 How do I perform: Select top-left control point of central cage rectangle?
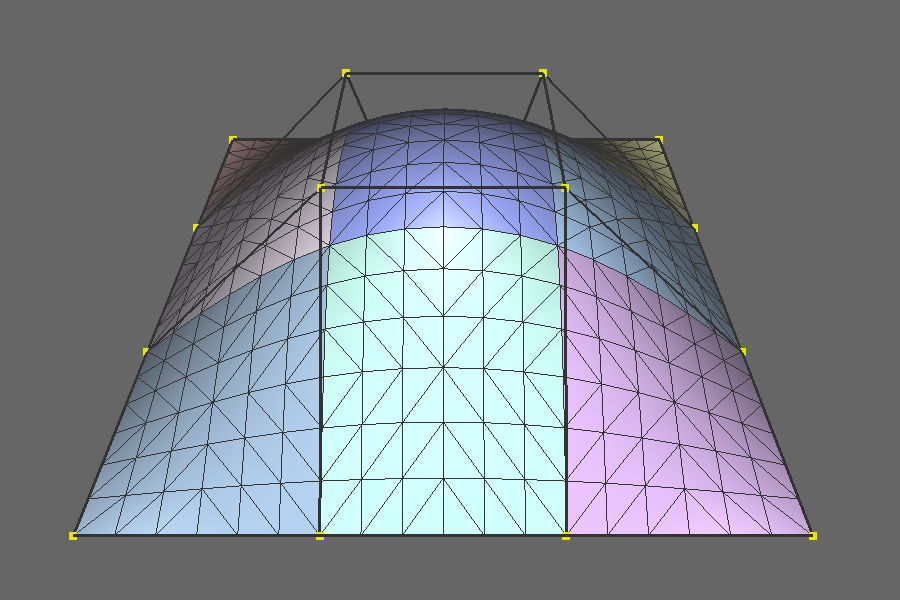tap(321, 187)
